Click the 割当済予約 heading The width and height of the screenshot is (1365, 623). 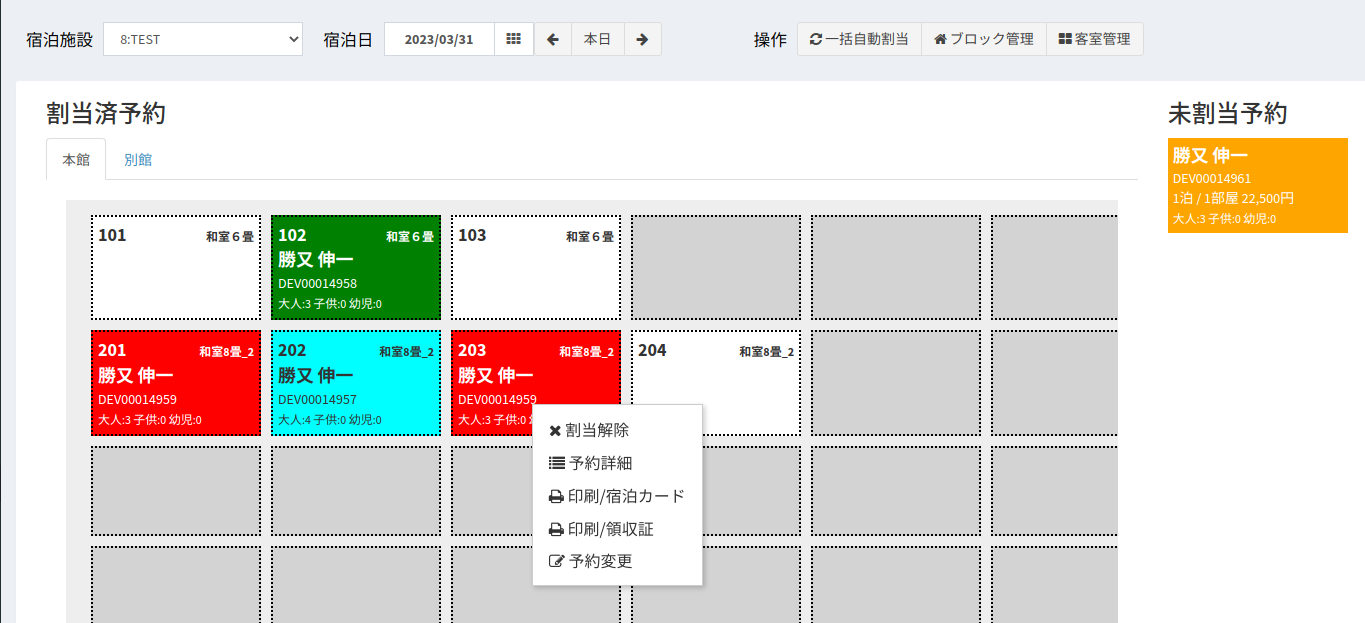pyautogui.click(x=106, y=114)
